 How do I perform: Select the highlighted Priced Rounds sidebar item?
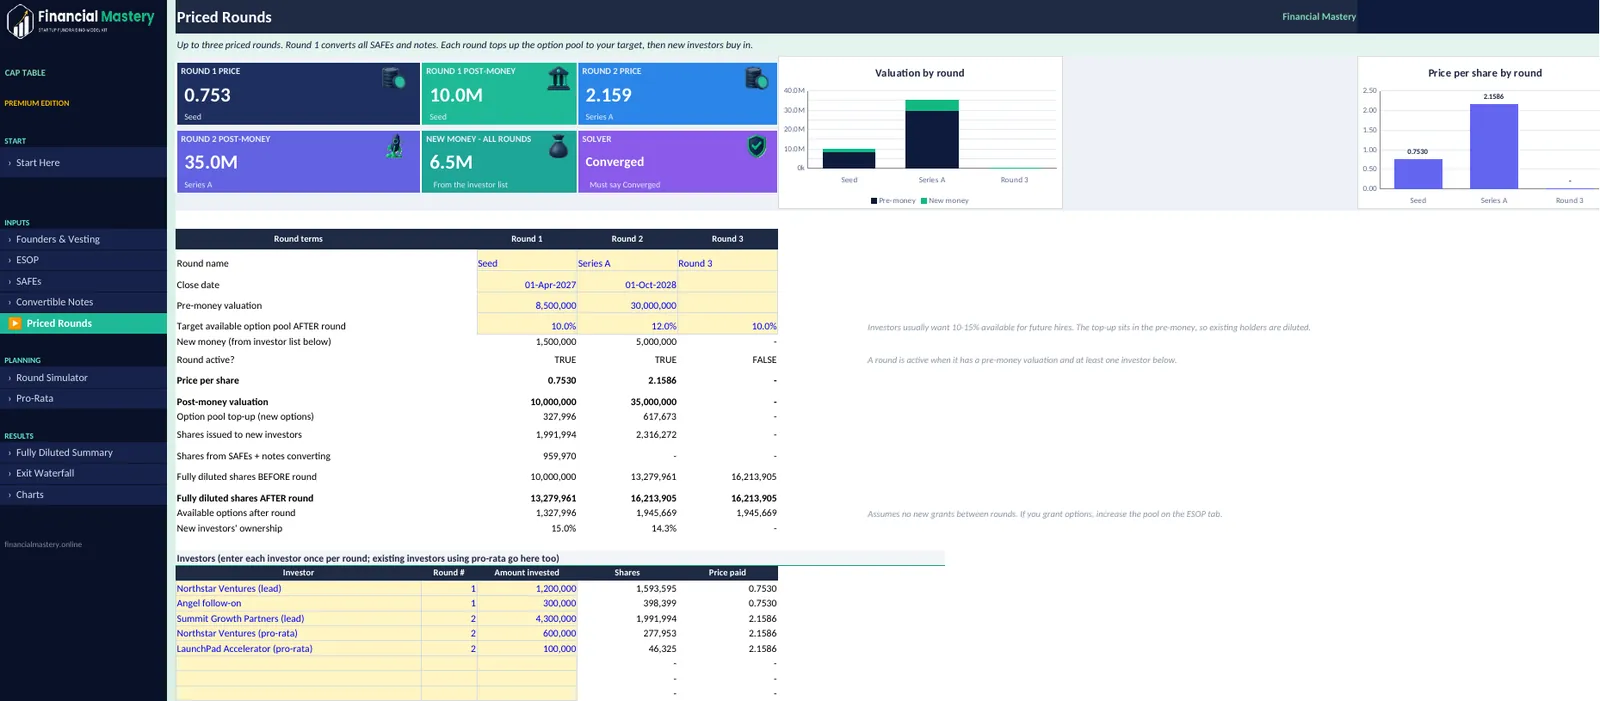(x=84, y=323)
